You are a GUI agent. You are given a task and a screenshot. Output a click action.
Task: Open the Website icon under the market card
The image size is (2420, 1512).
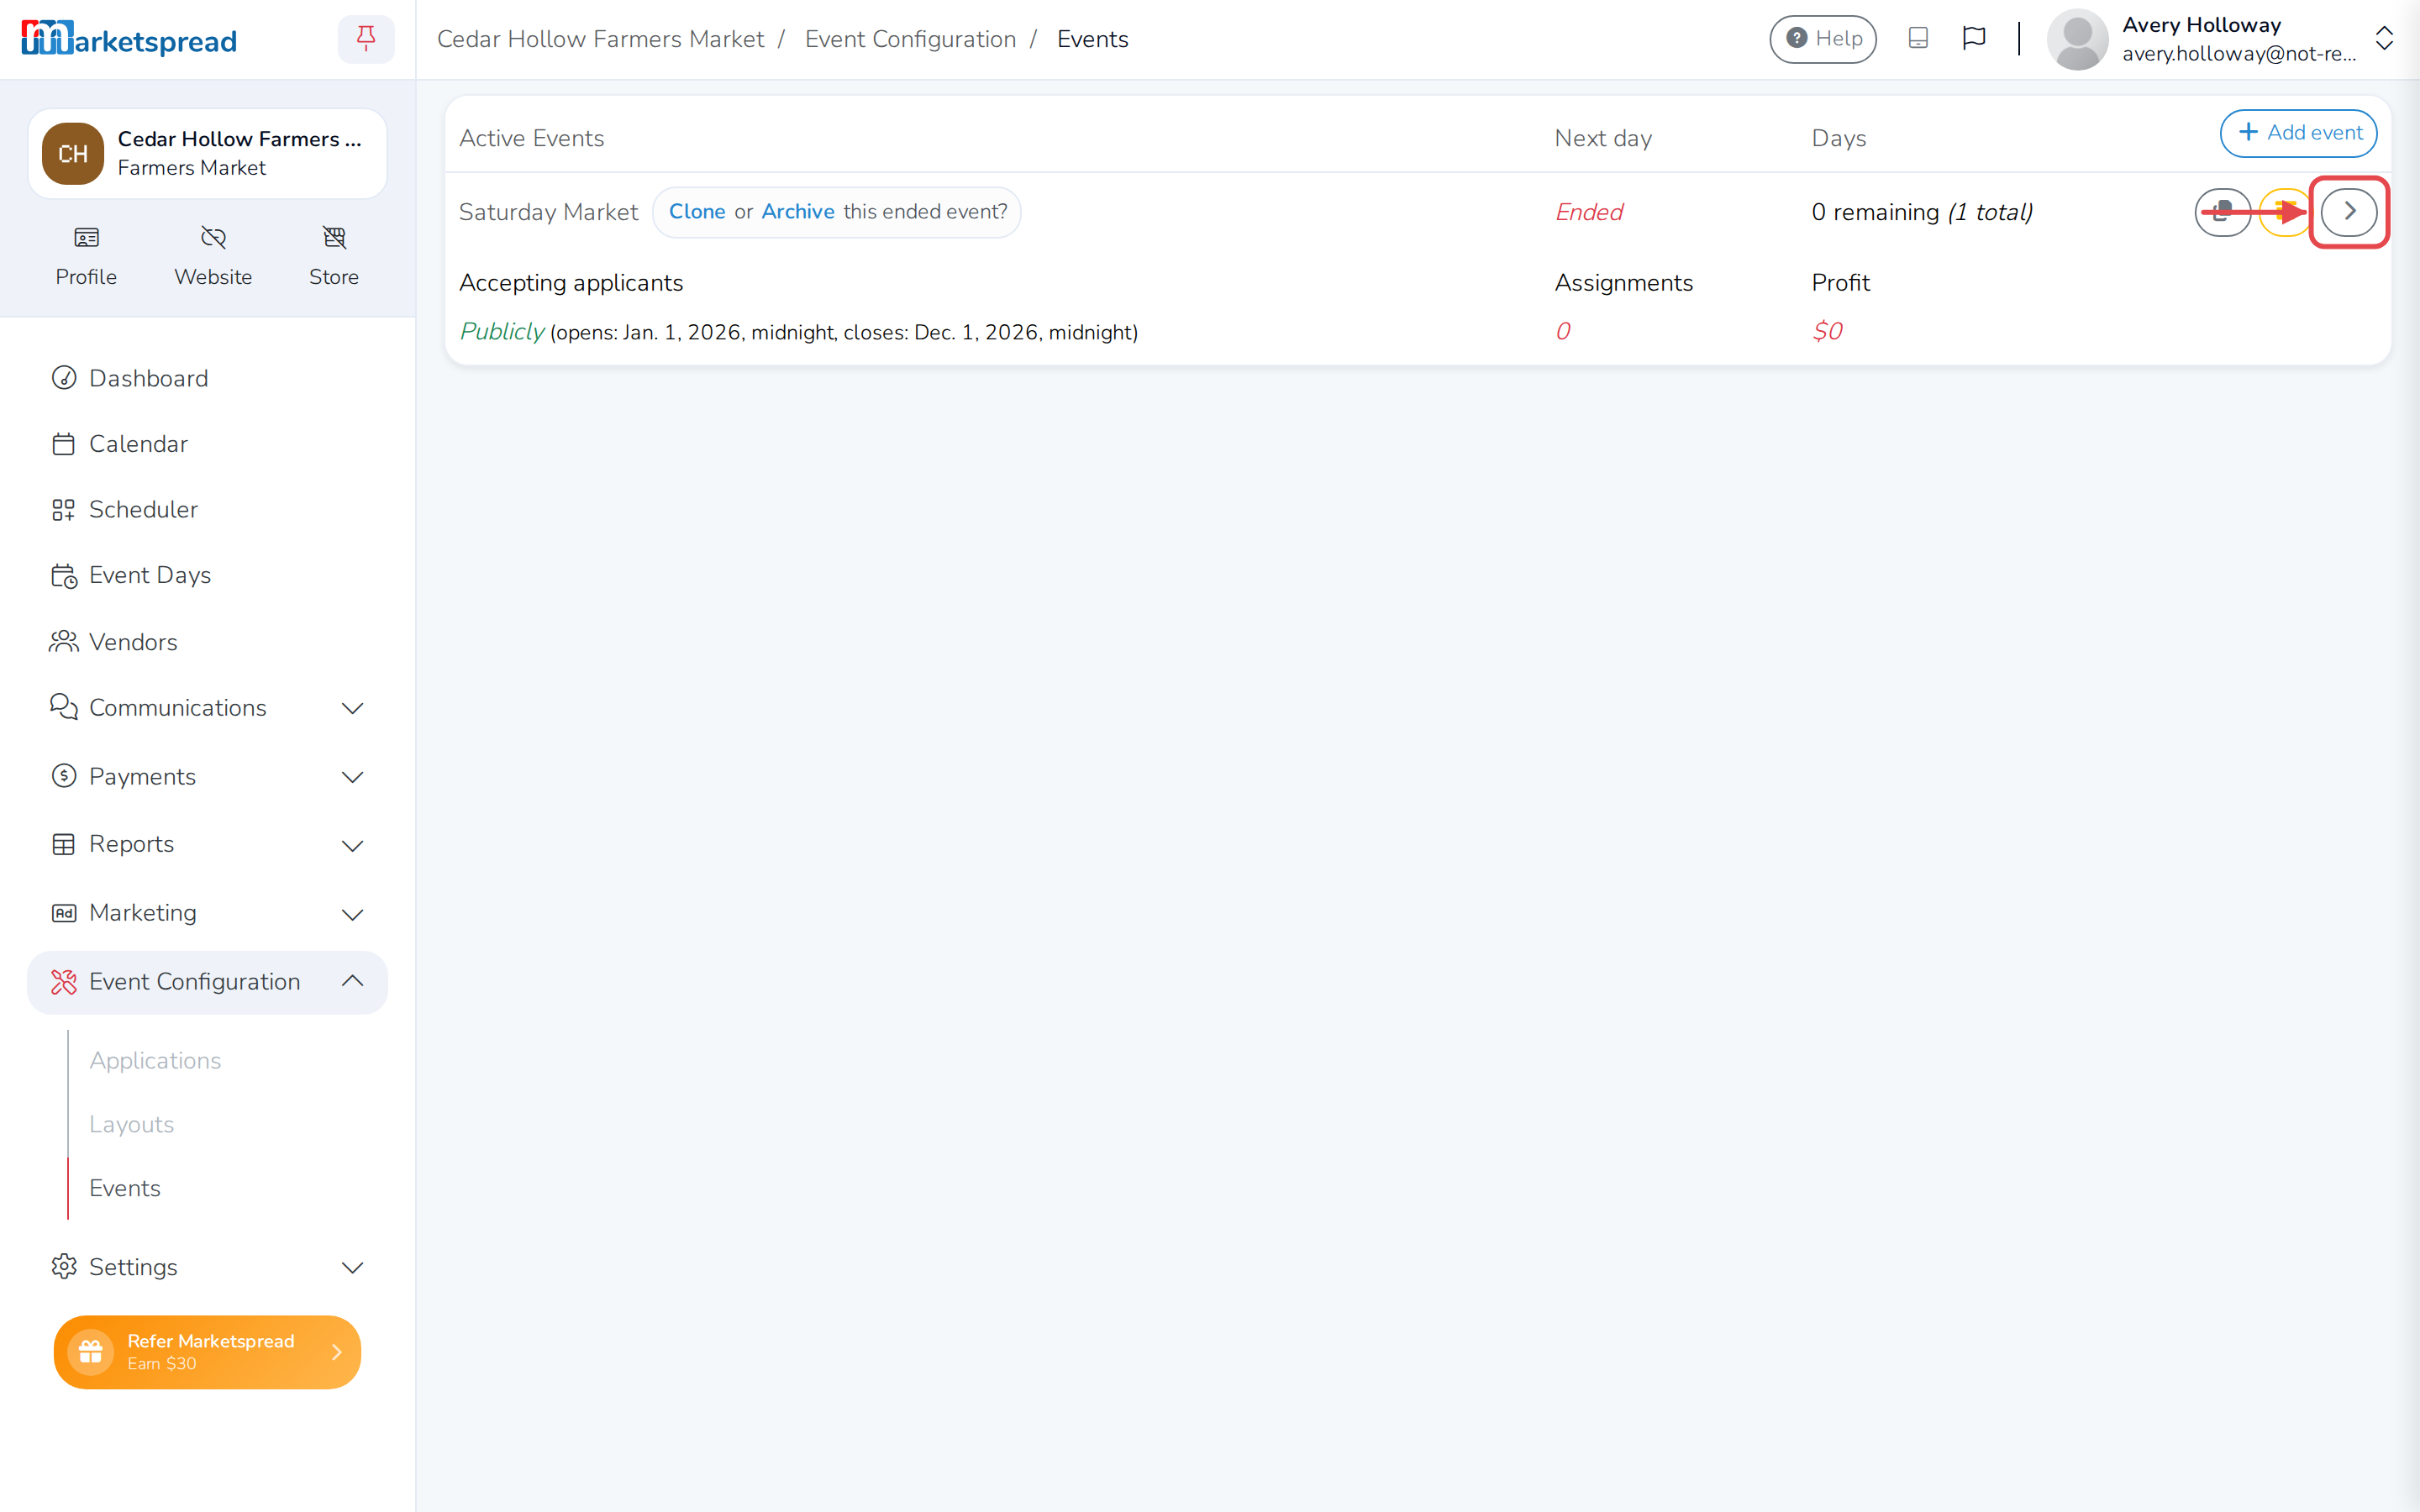click(x=213, y=257)
